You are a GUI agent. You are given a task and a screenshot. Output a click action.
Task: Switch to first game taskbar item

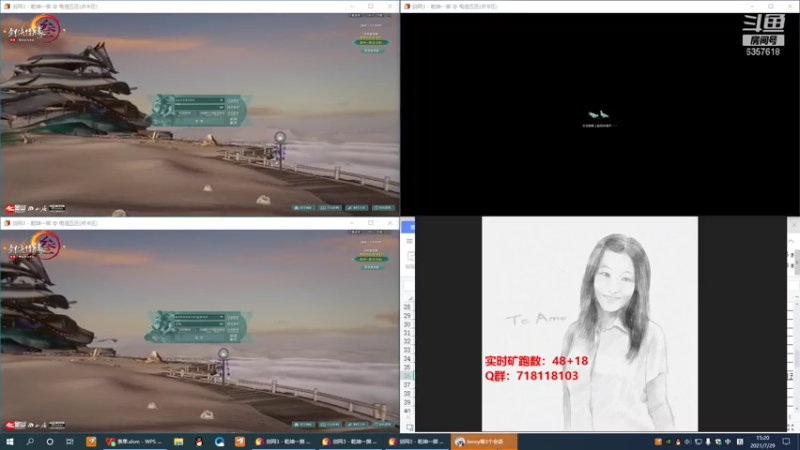point(283,441)
